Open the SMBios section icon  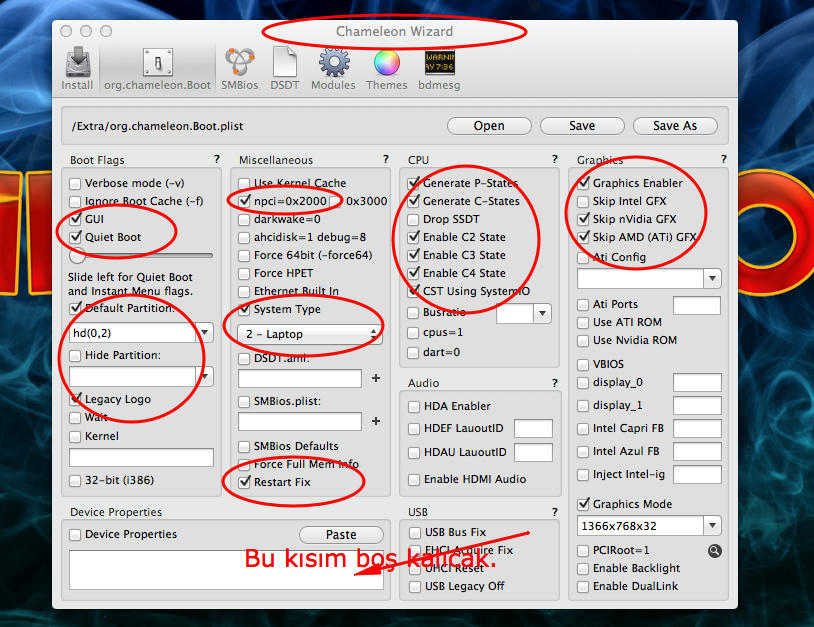point(239,63)
